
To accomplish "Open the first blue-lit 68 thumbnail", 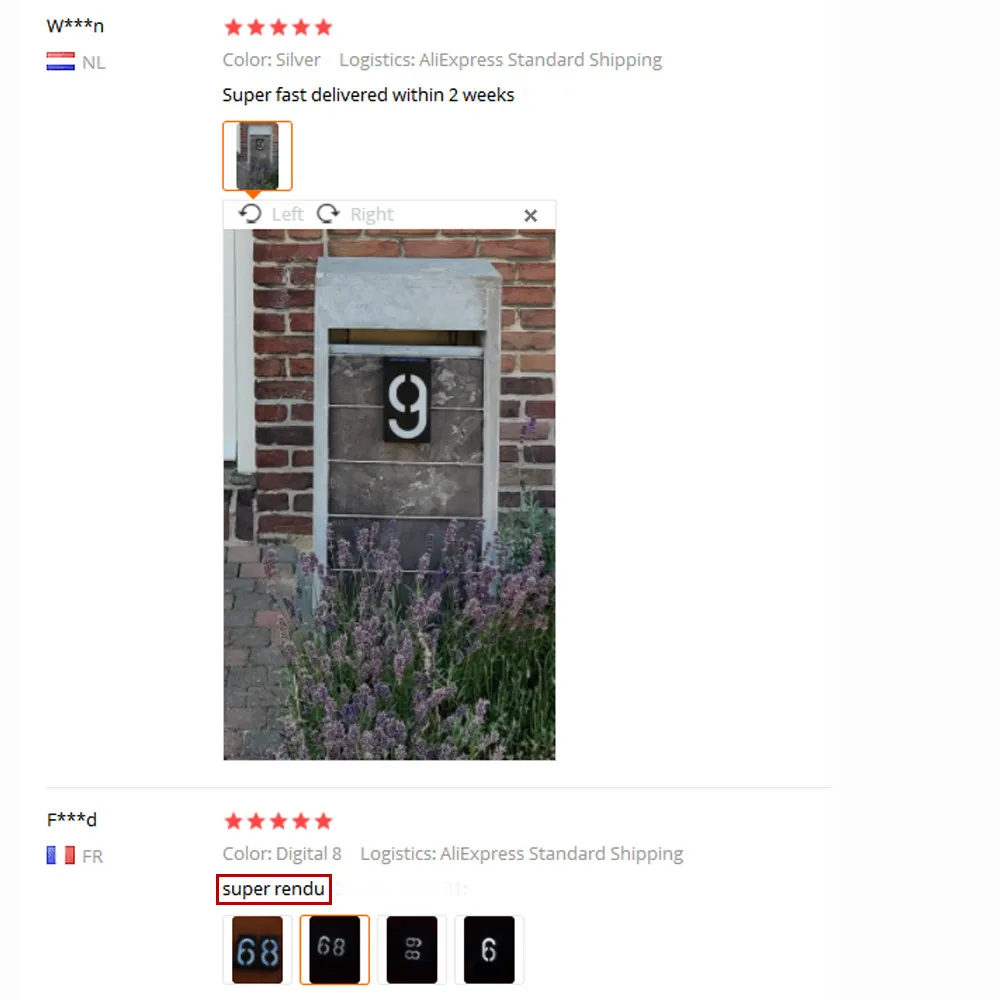I will [x=258, y=950].
